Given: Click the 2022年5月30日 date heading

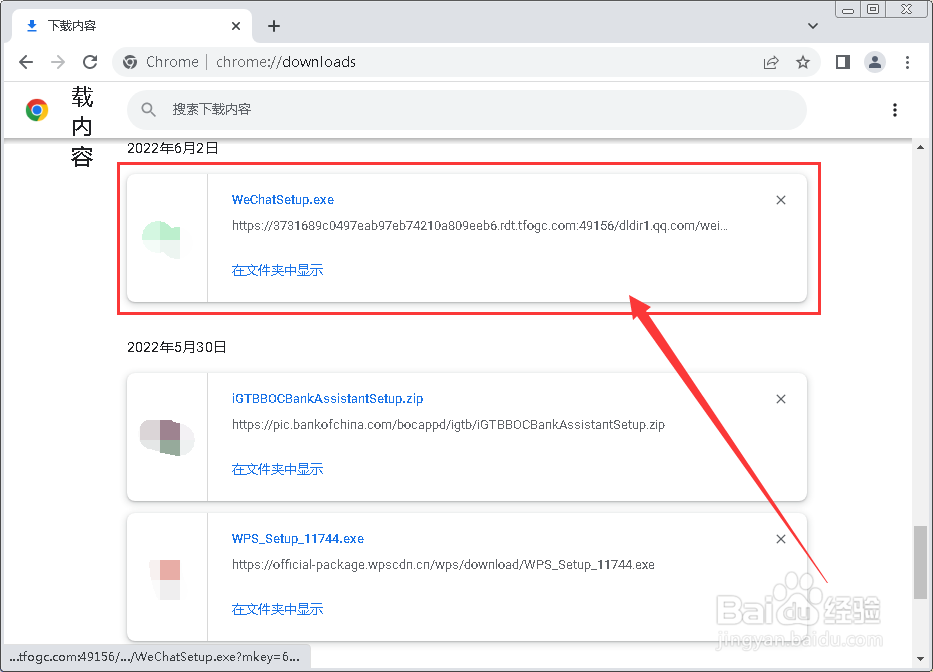Looking at the screenshot, I should [x=177, y=347].
